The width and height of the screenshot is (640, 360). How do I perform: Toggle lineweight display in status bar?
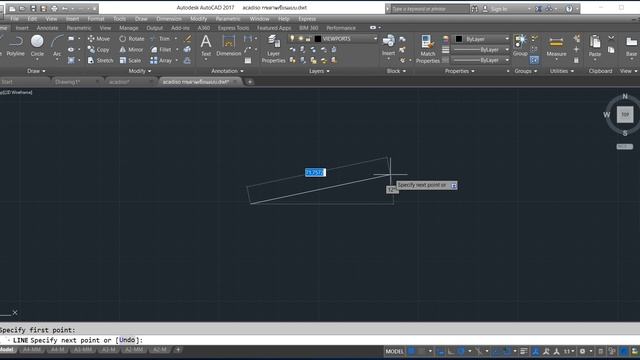pos(524,351)
